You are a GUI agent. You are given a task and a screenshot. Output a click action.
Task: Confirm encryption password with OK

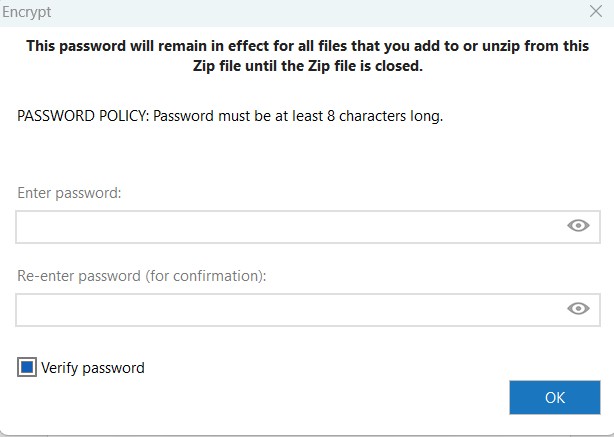click(x=554, y=397)
